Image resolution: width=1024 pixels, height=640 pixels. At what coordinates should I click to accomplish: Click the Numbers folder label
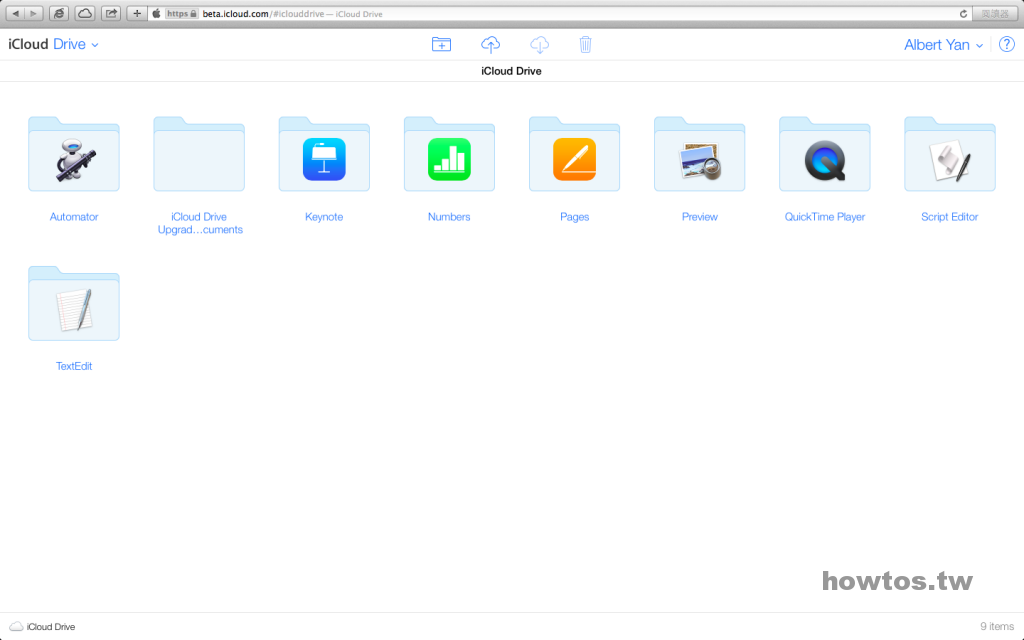coord(449,217)
